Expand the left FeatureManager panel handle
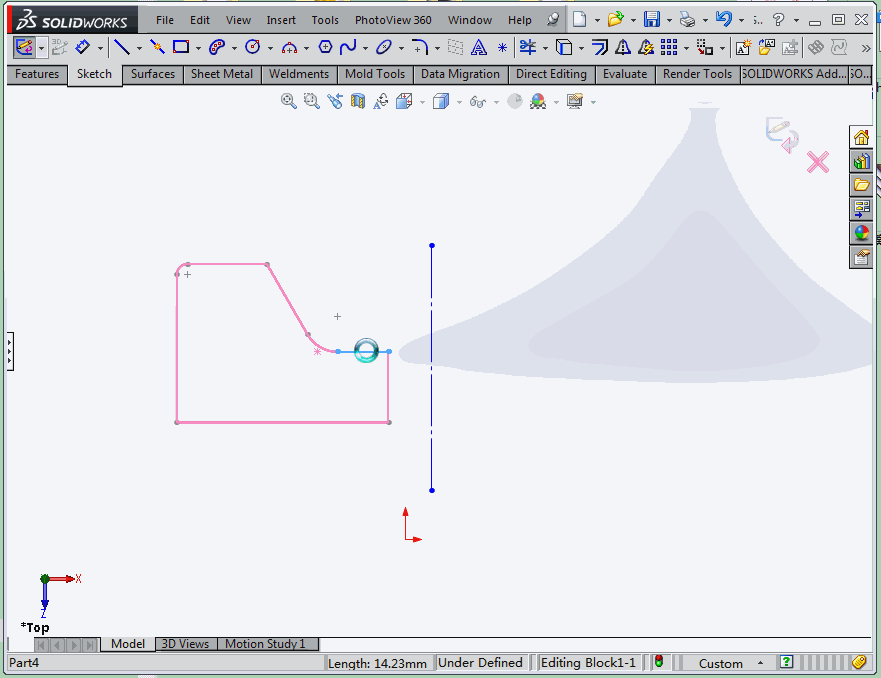 pos(10,351)
